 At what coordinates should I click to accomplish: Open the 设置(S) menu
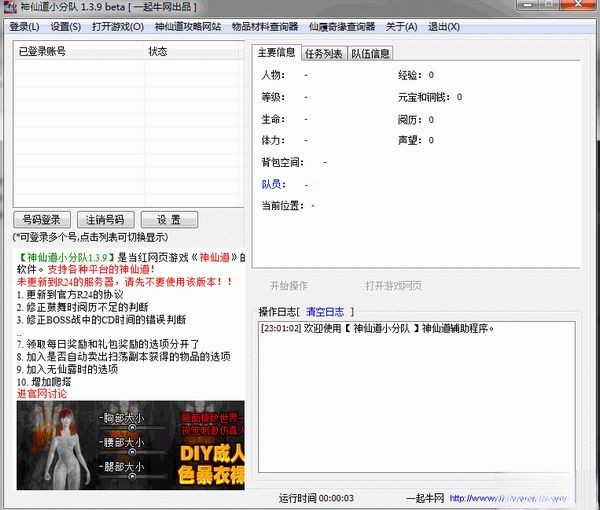click(66, 27)
